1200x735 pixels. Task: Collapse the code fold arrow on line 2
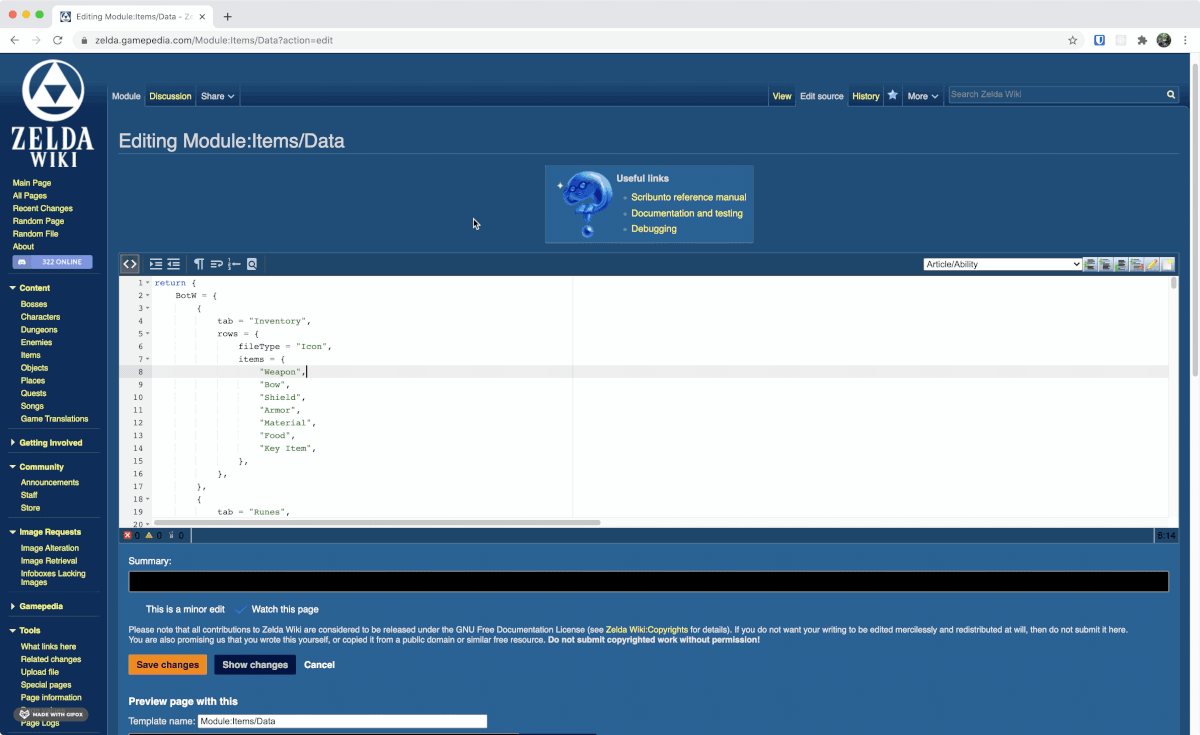(147, 295)
